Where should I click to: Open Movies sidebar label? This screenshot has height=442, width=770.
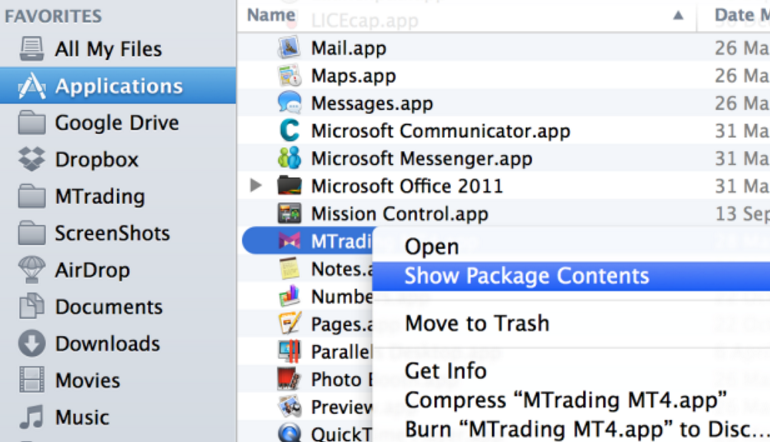(x=87, y=381)
